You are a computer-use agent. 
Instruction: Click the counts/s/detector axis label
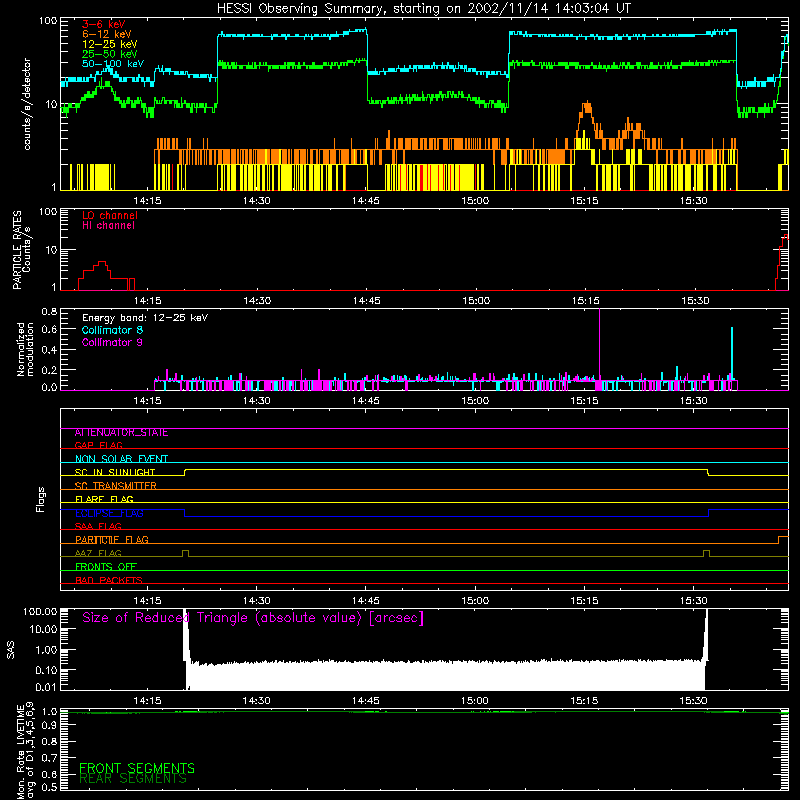point(27,104)
